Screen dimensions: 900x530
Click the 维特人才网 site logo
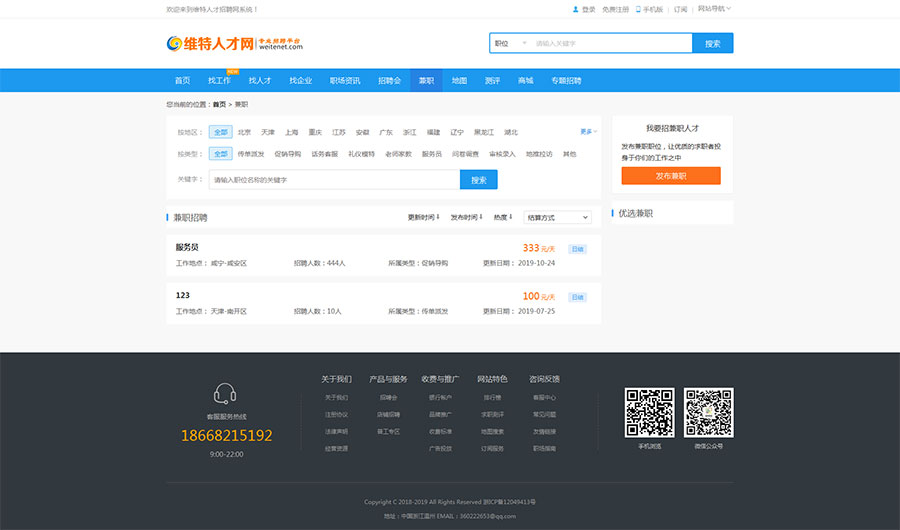tap(234, 43)
